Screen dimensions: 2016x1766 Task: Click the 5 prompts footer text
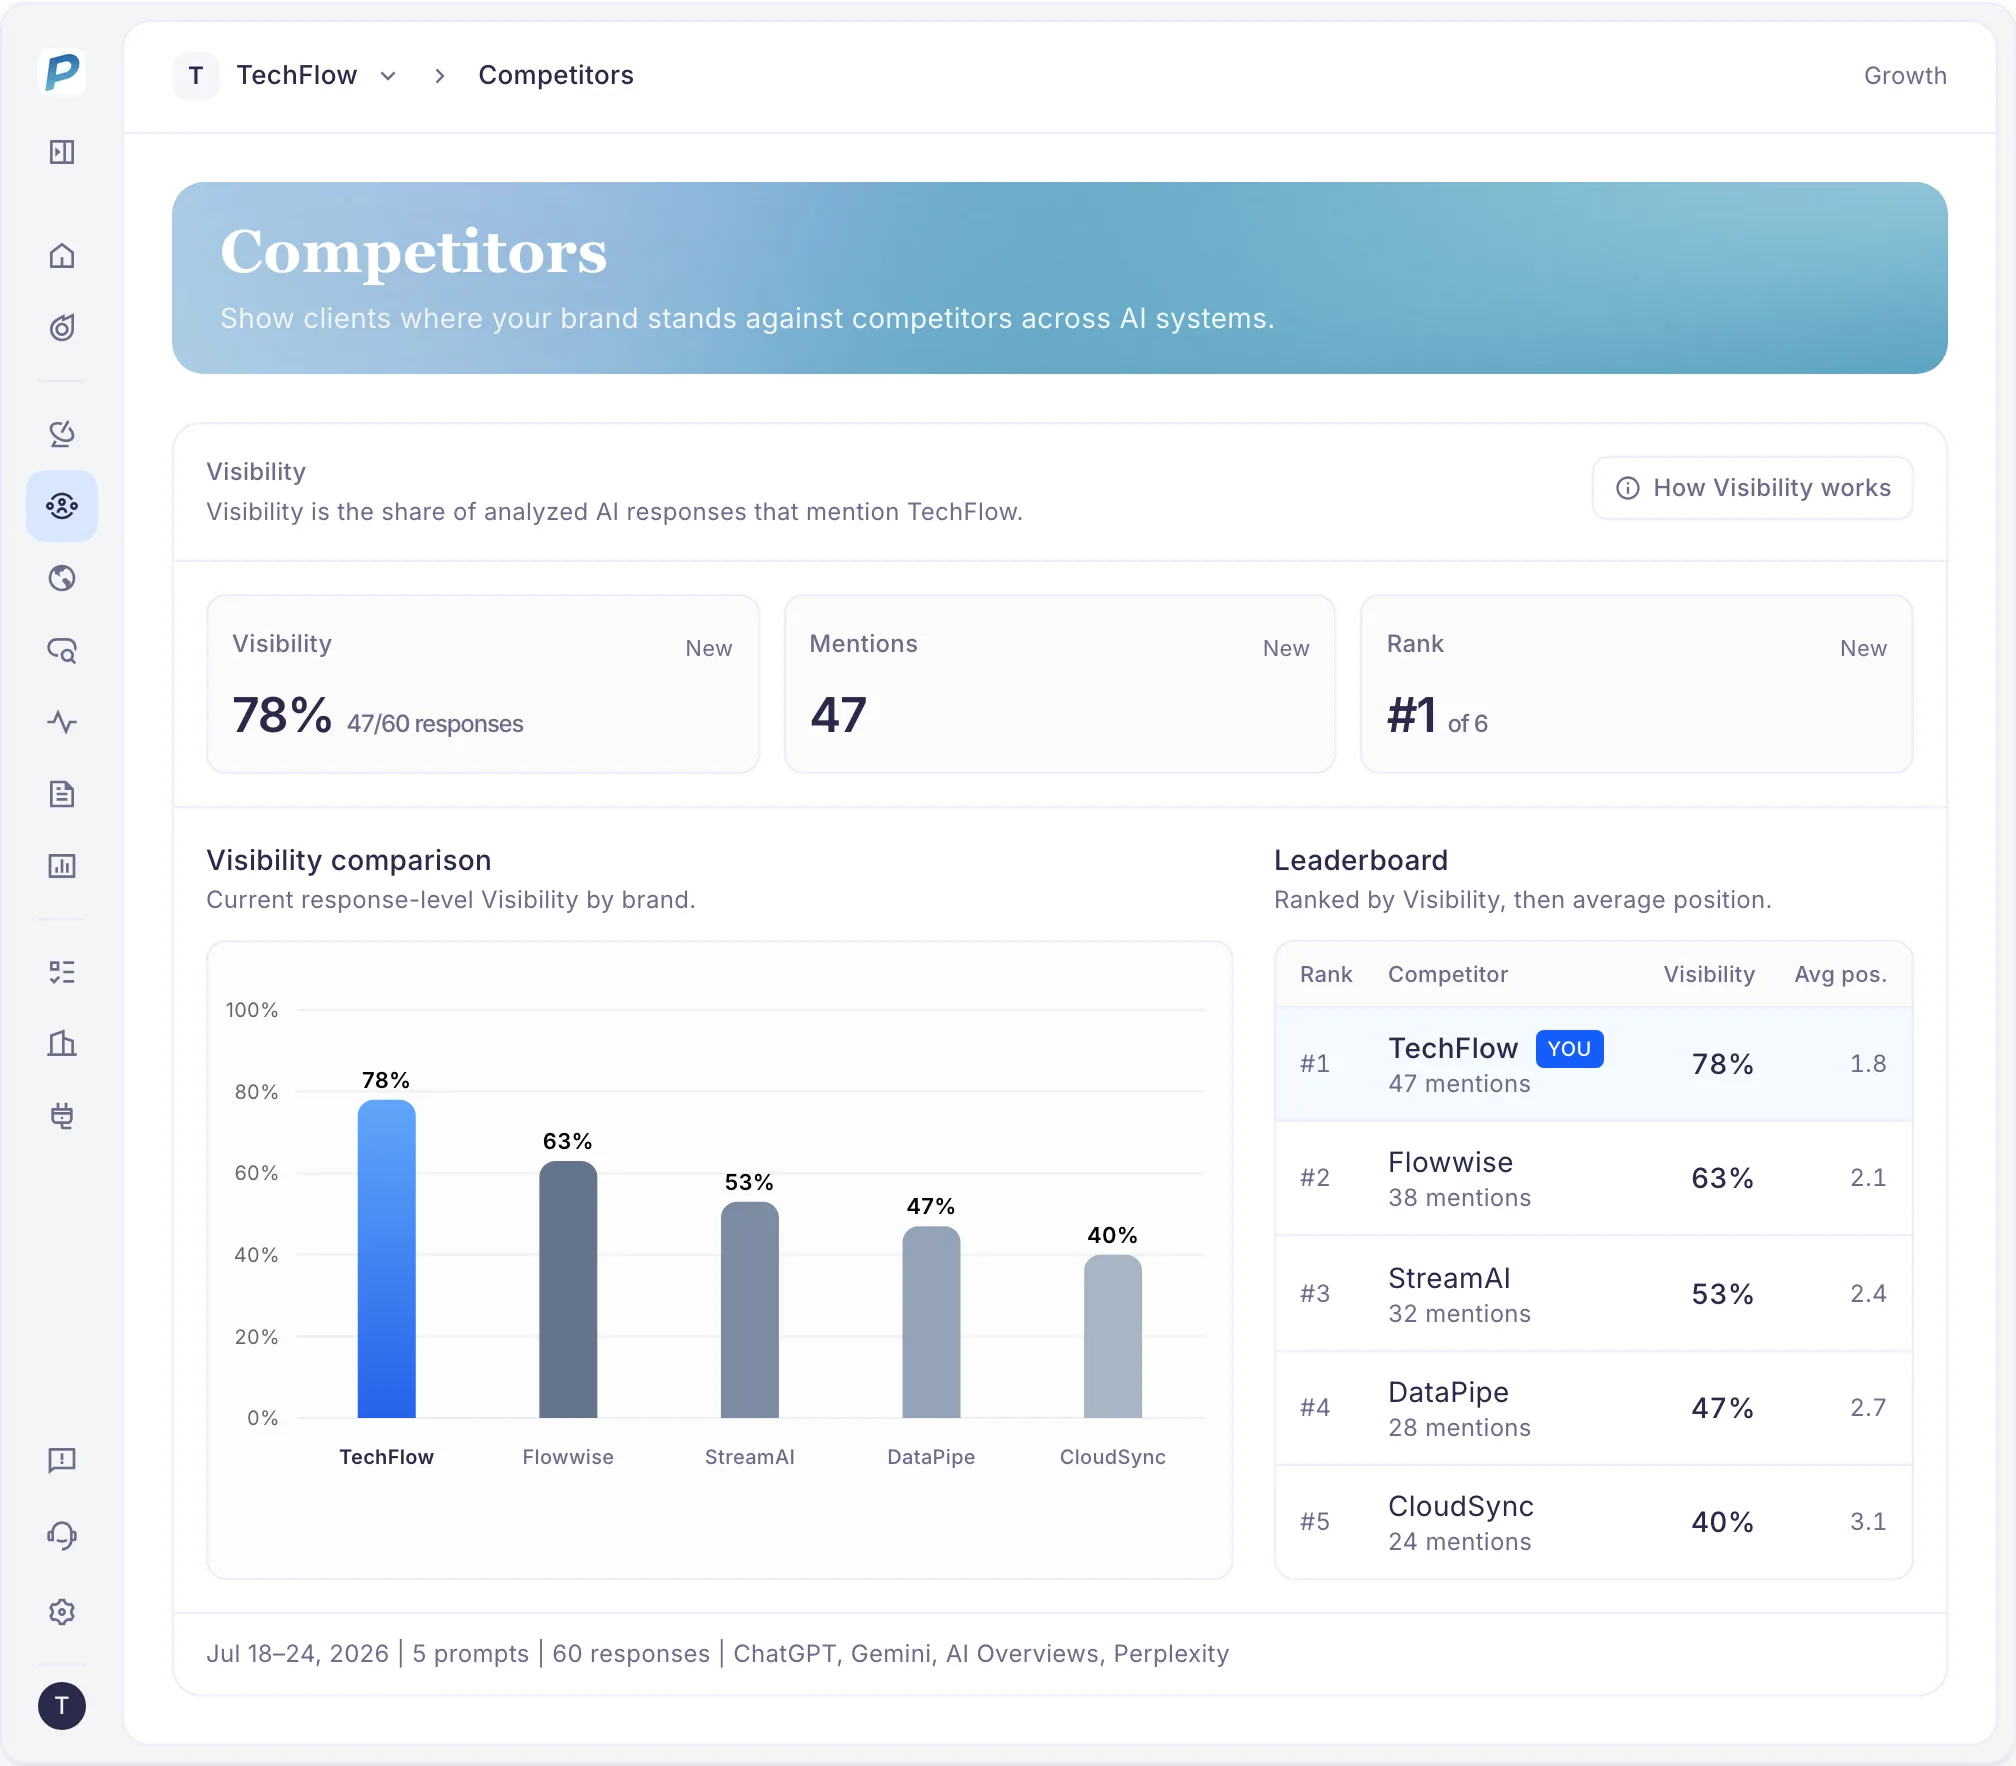click(x=470, y=1654)
